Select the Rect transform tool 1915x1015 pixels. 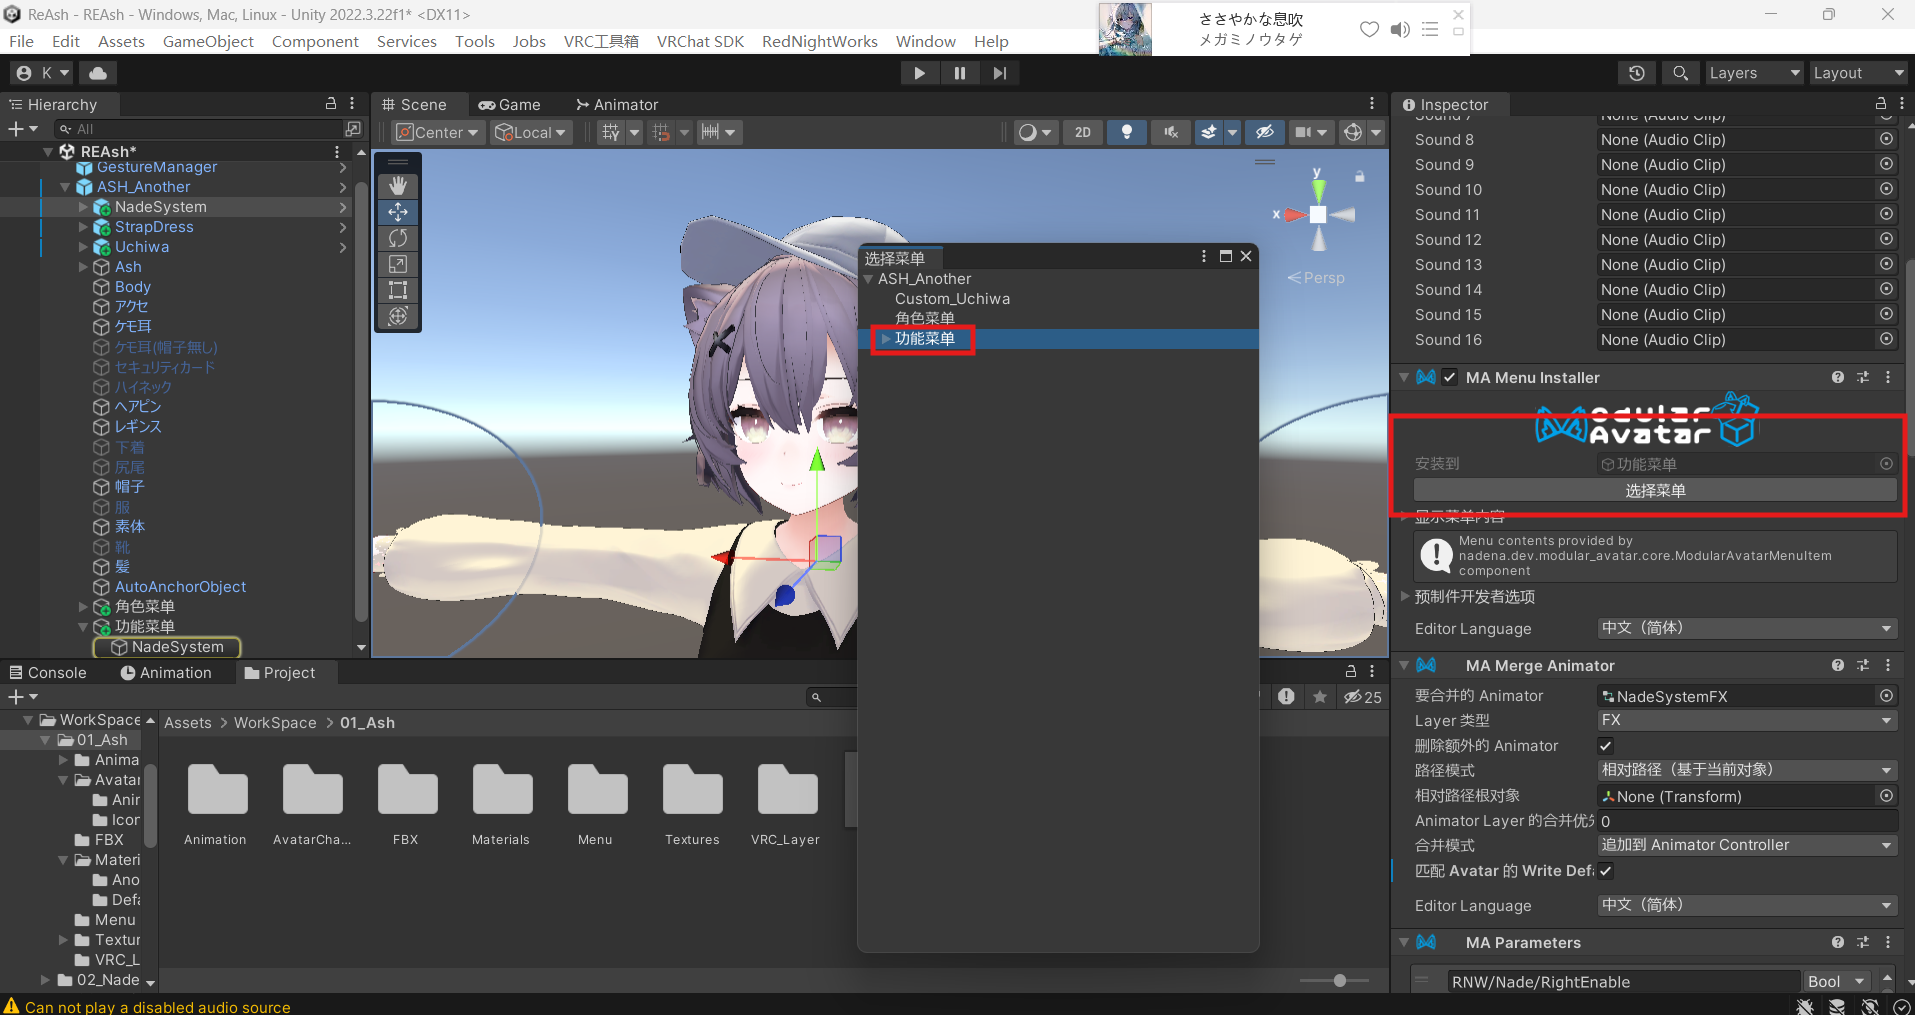[398, 290]
